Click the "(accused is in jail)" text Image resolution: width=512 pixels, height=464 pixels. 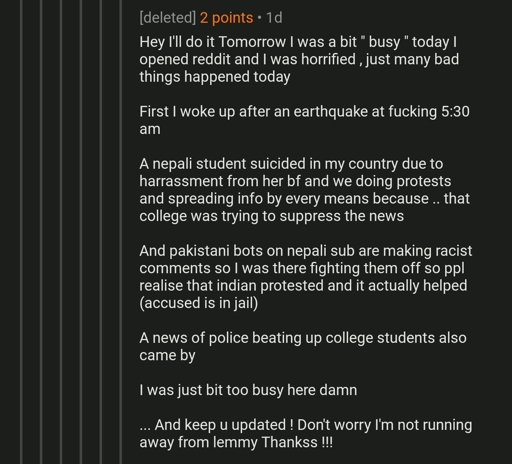point(199,303)
